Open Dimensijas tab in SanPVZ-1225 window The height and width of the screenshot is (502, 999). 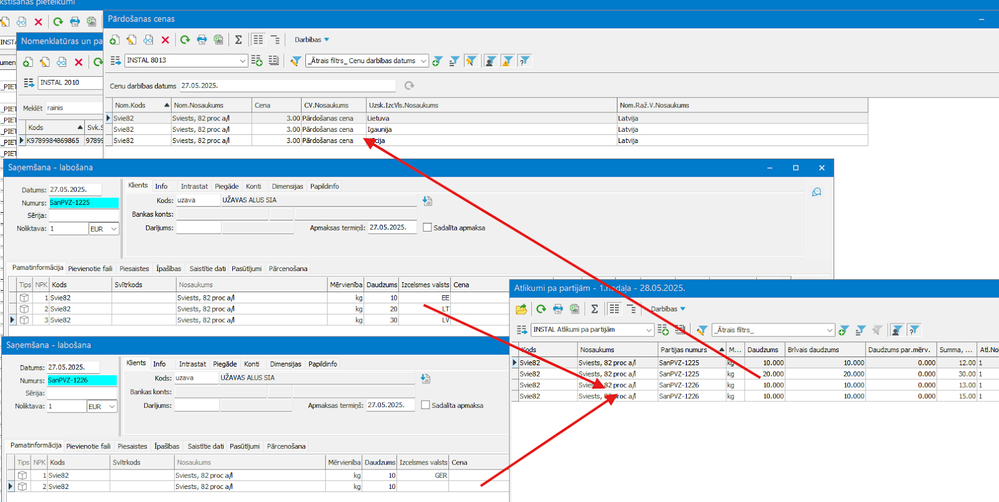287,186
